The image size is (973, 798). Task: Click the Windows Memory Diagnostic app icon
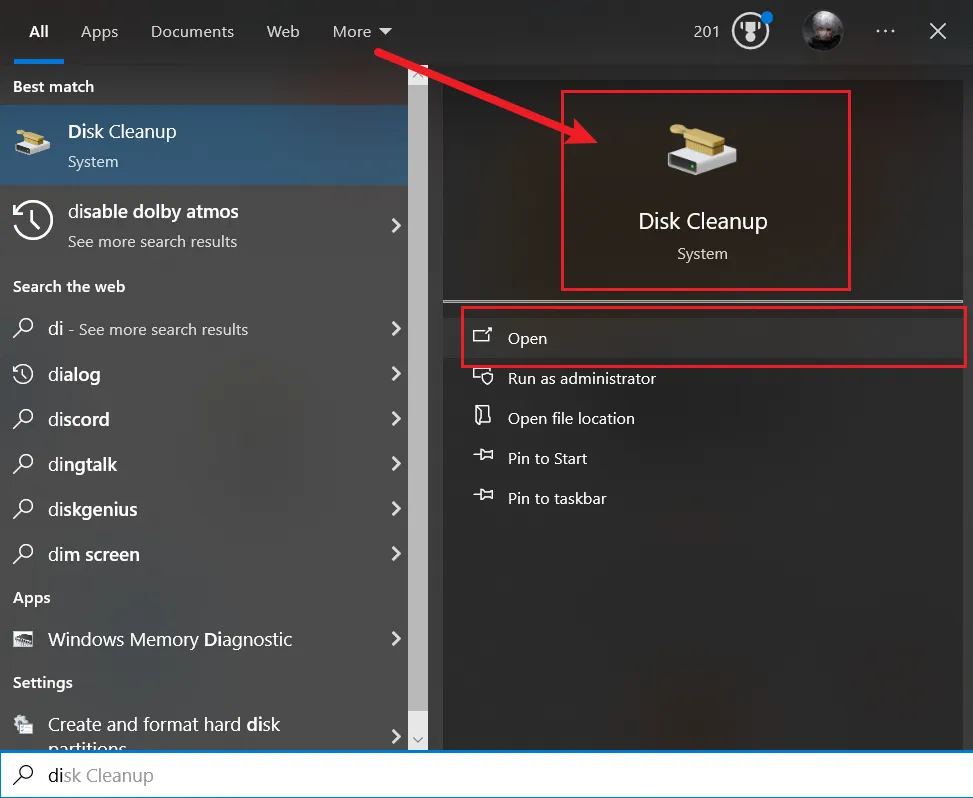pos(24,639)
